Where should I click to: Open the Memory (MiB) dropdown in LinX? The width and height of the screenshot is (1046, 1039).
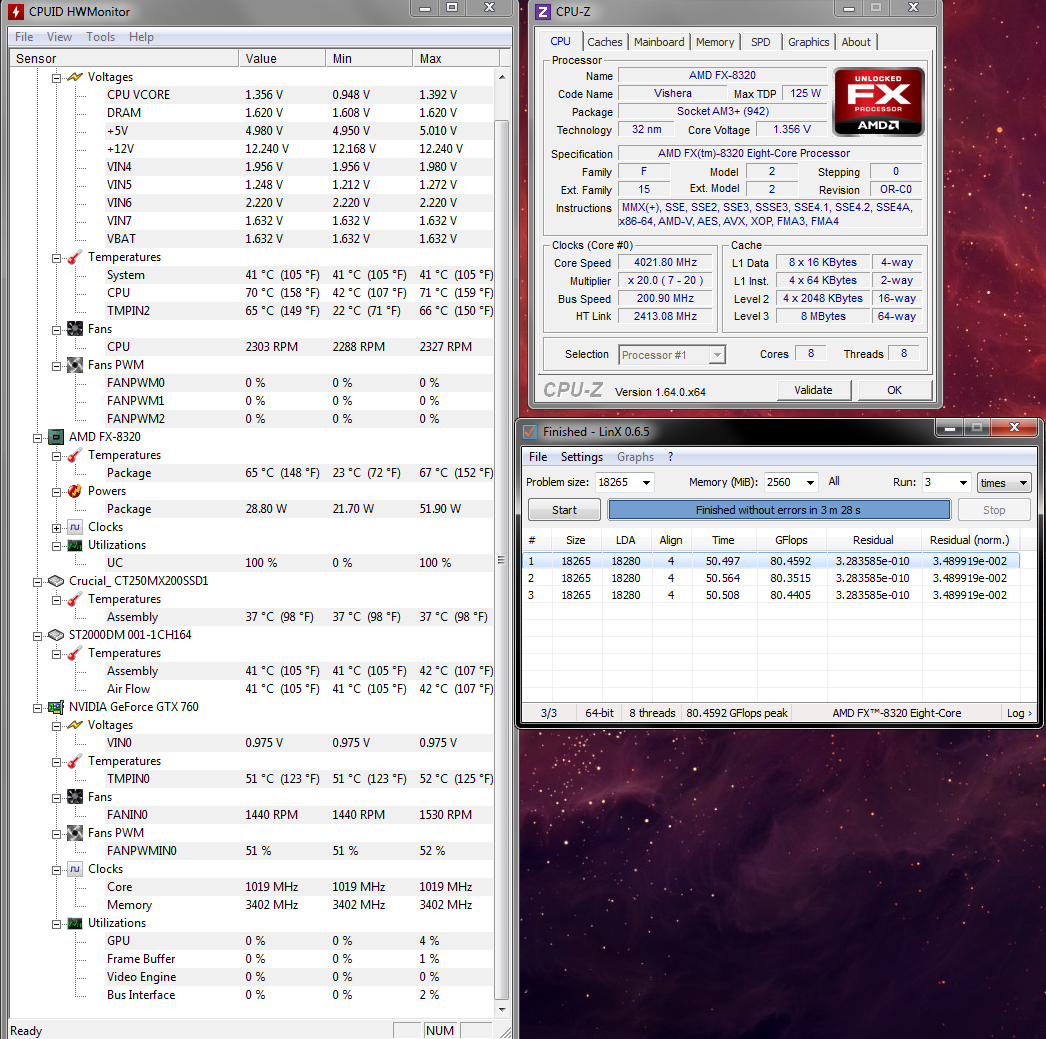pyautogui.click(x=810, y=482)
